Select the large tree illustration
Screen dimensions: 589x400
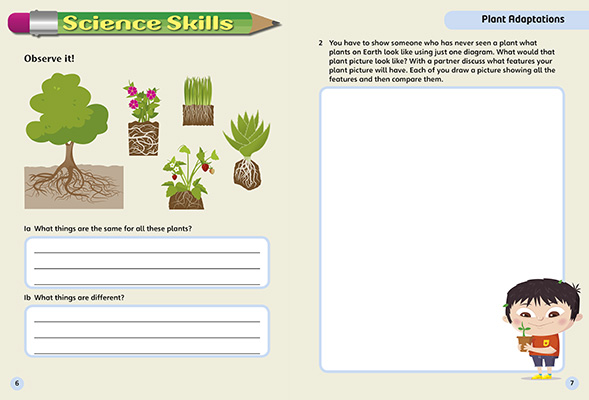(74, 141)
